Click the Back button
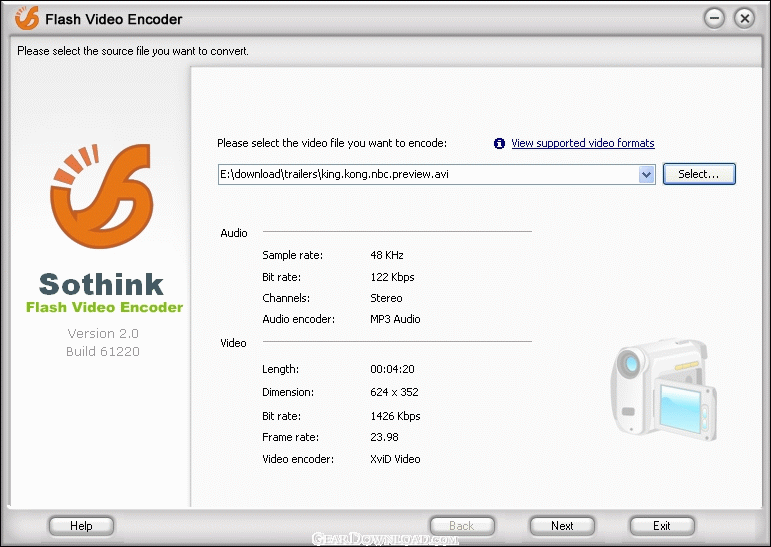Viewport: 771px width, 547px height. pyautogui.click(x=462, y=526)
